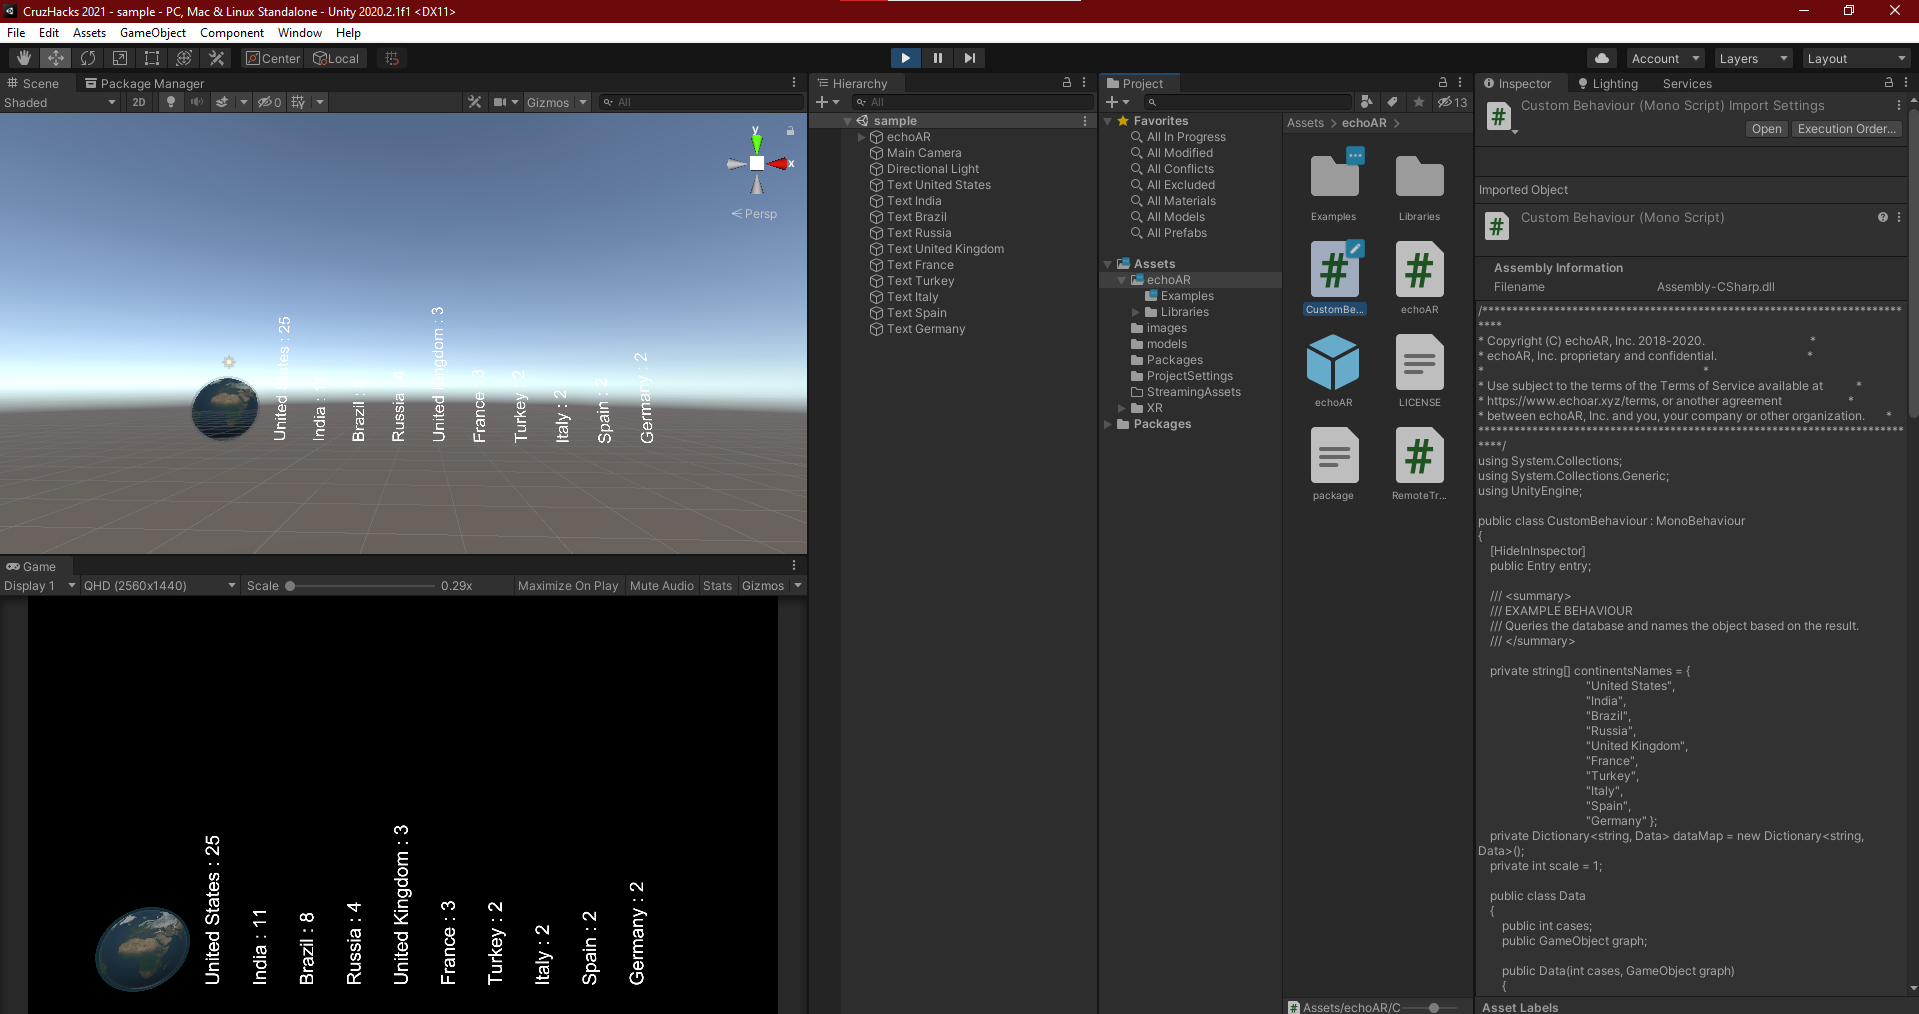Screen dimensions: 1919x1014
Task: Toggle Mute Audio in Game view
Action: pos(661,586)
